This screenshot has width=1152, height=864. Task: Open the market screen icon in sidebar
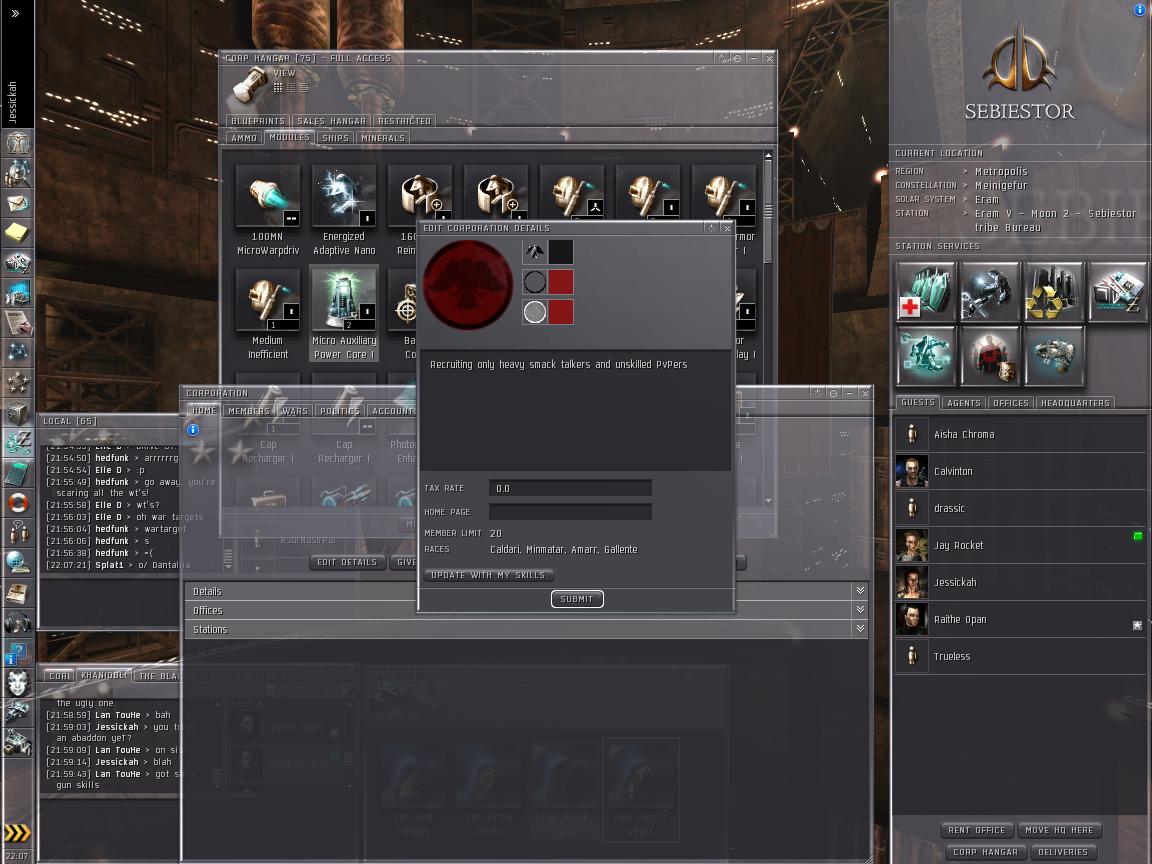(x=18, y=292)
